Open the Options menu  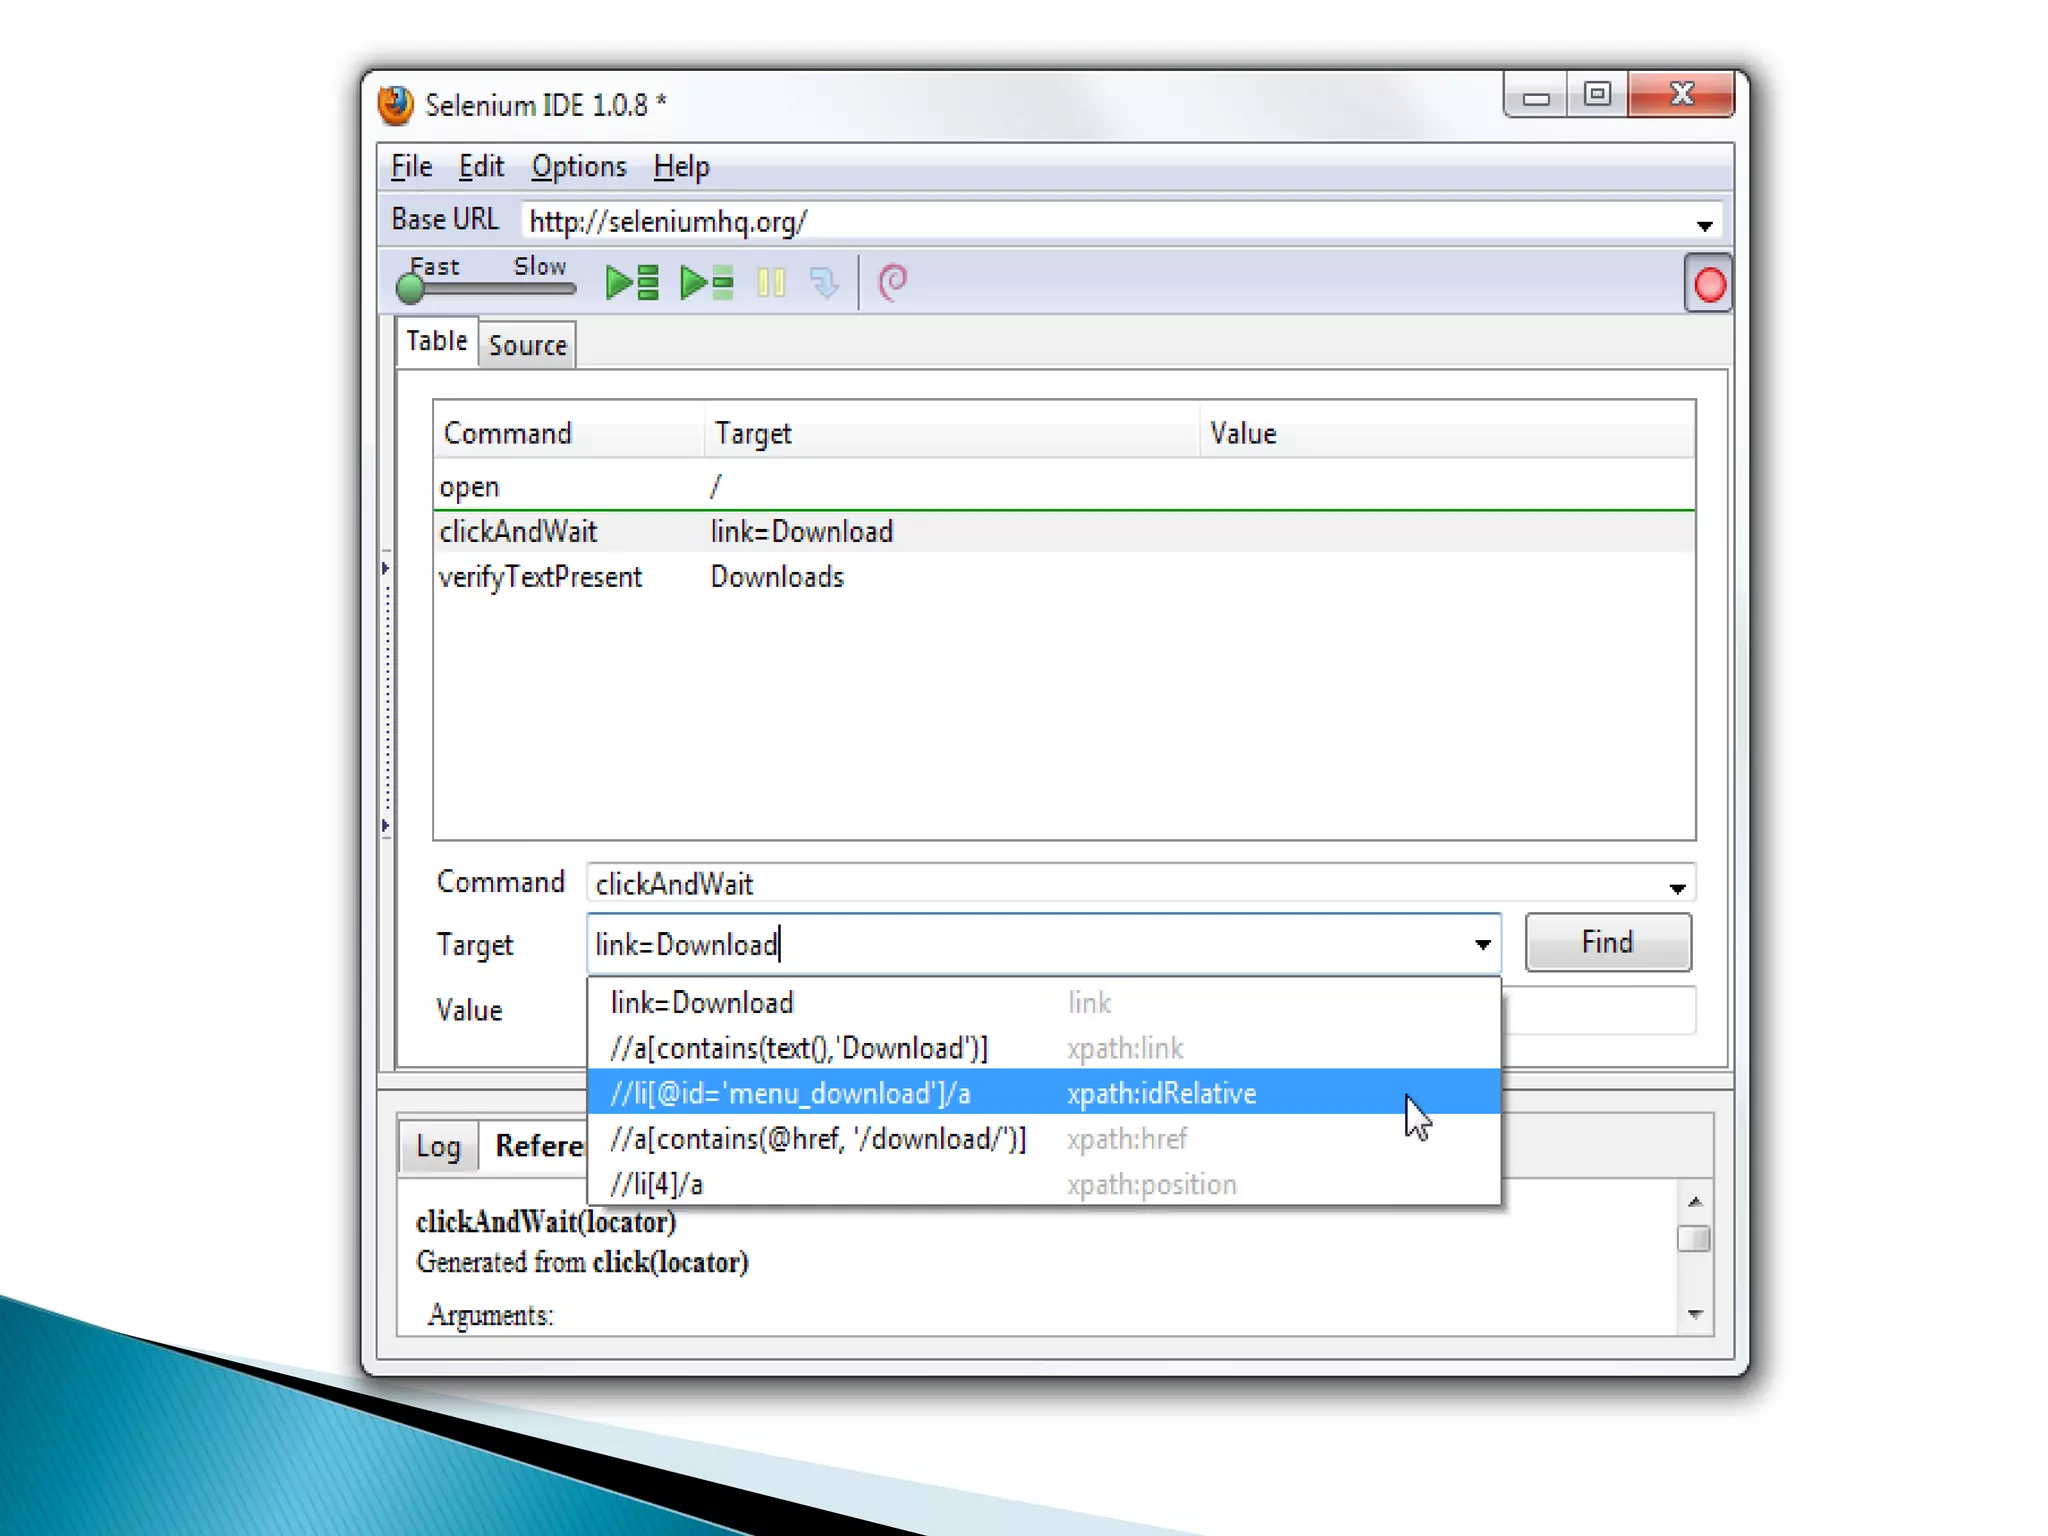click(578, 167)
